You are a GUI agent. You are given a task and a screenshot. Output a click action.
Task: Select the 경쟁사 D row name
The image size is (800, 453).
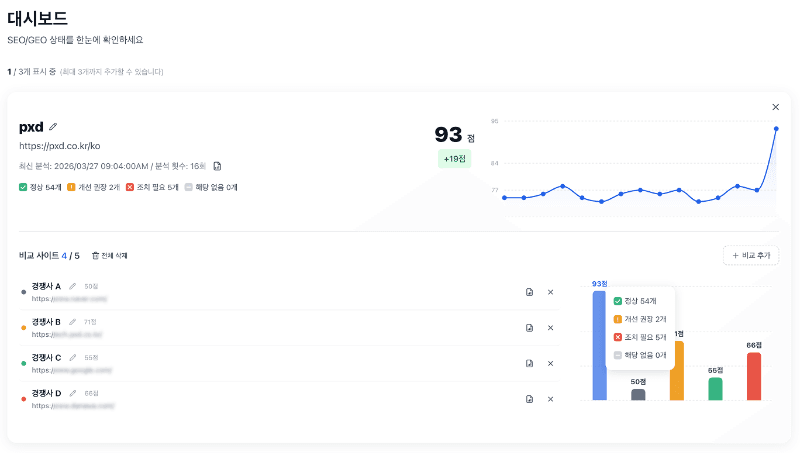tap(46, 393)
